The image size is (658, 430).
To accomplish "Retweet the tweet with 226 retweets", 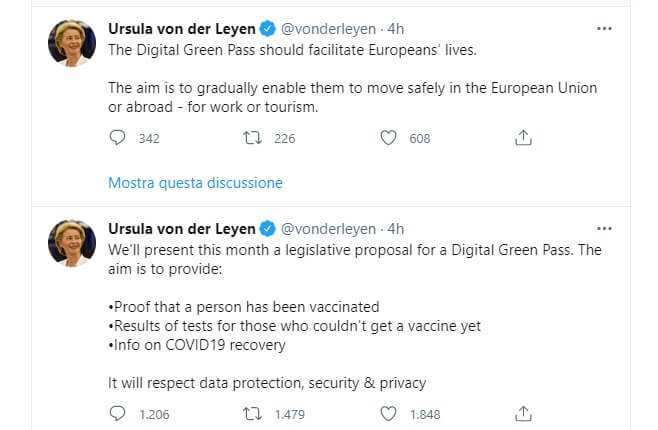I will pos(252,138).
